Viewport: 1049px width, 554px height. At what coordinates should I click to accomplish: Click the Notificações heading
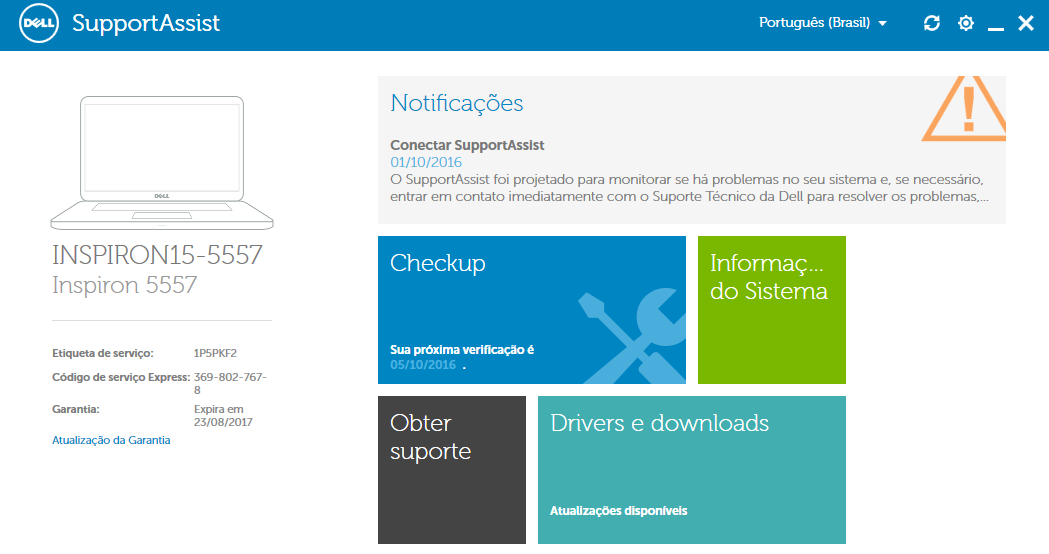457,103
